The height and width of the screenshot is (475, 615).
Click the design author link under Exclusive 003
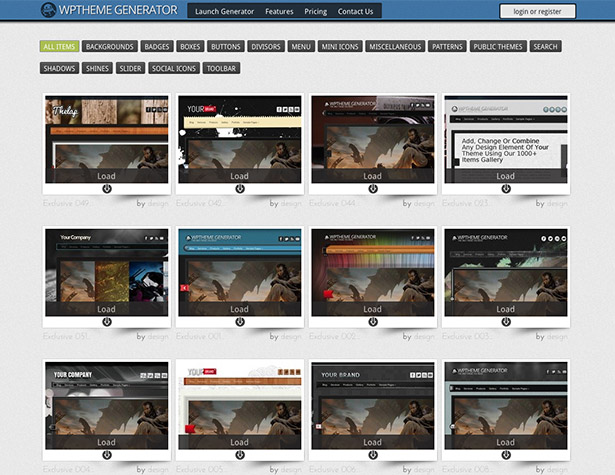tap(557, 336)
